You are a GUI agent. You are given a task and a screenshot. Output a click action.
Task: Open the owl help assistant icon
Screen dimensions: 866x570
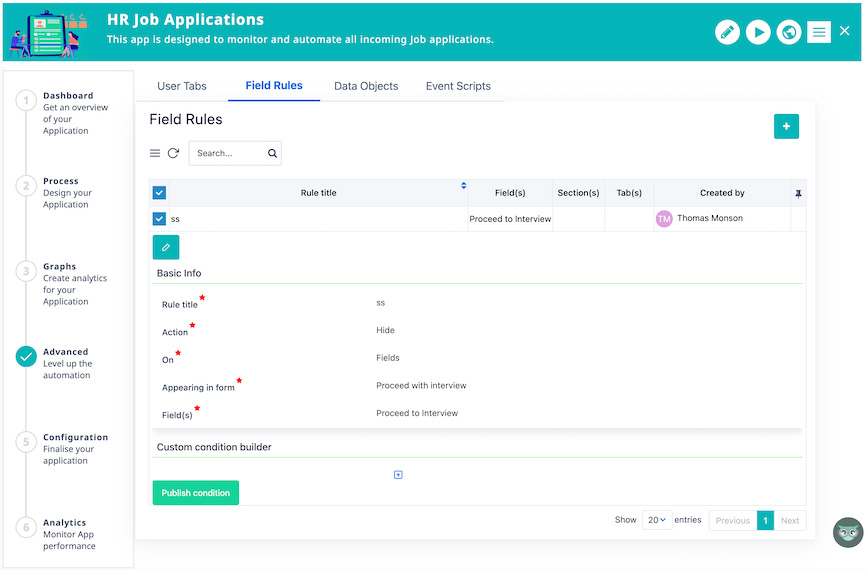click(848, 532)
